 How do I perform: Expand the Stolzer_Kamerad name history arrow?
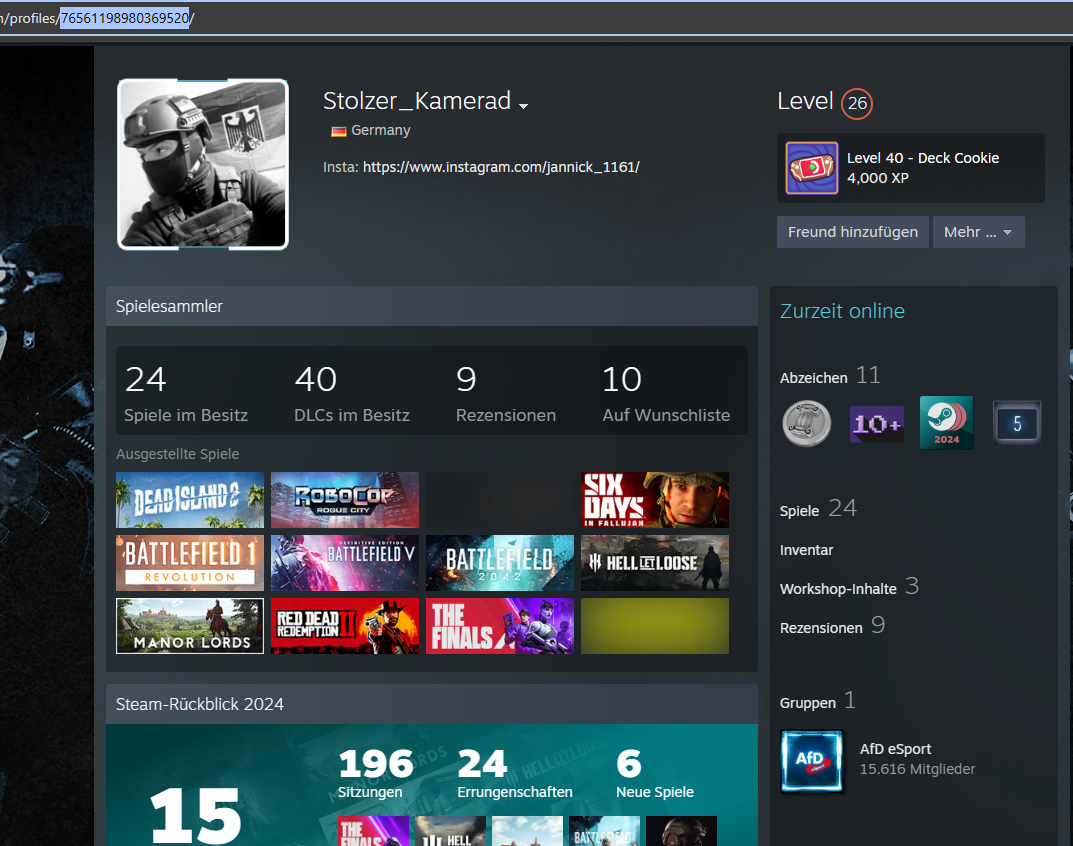pos(523,106)
